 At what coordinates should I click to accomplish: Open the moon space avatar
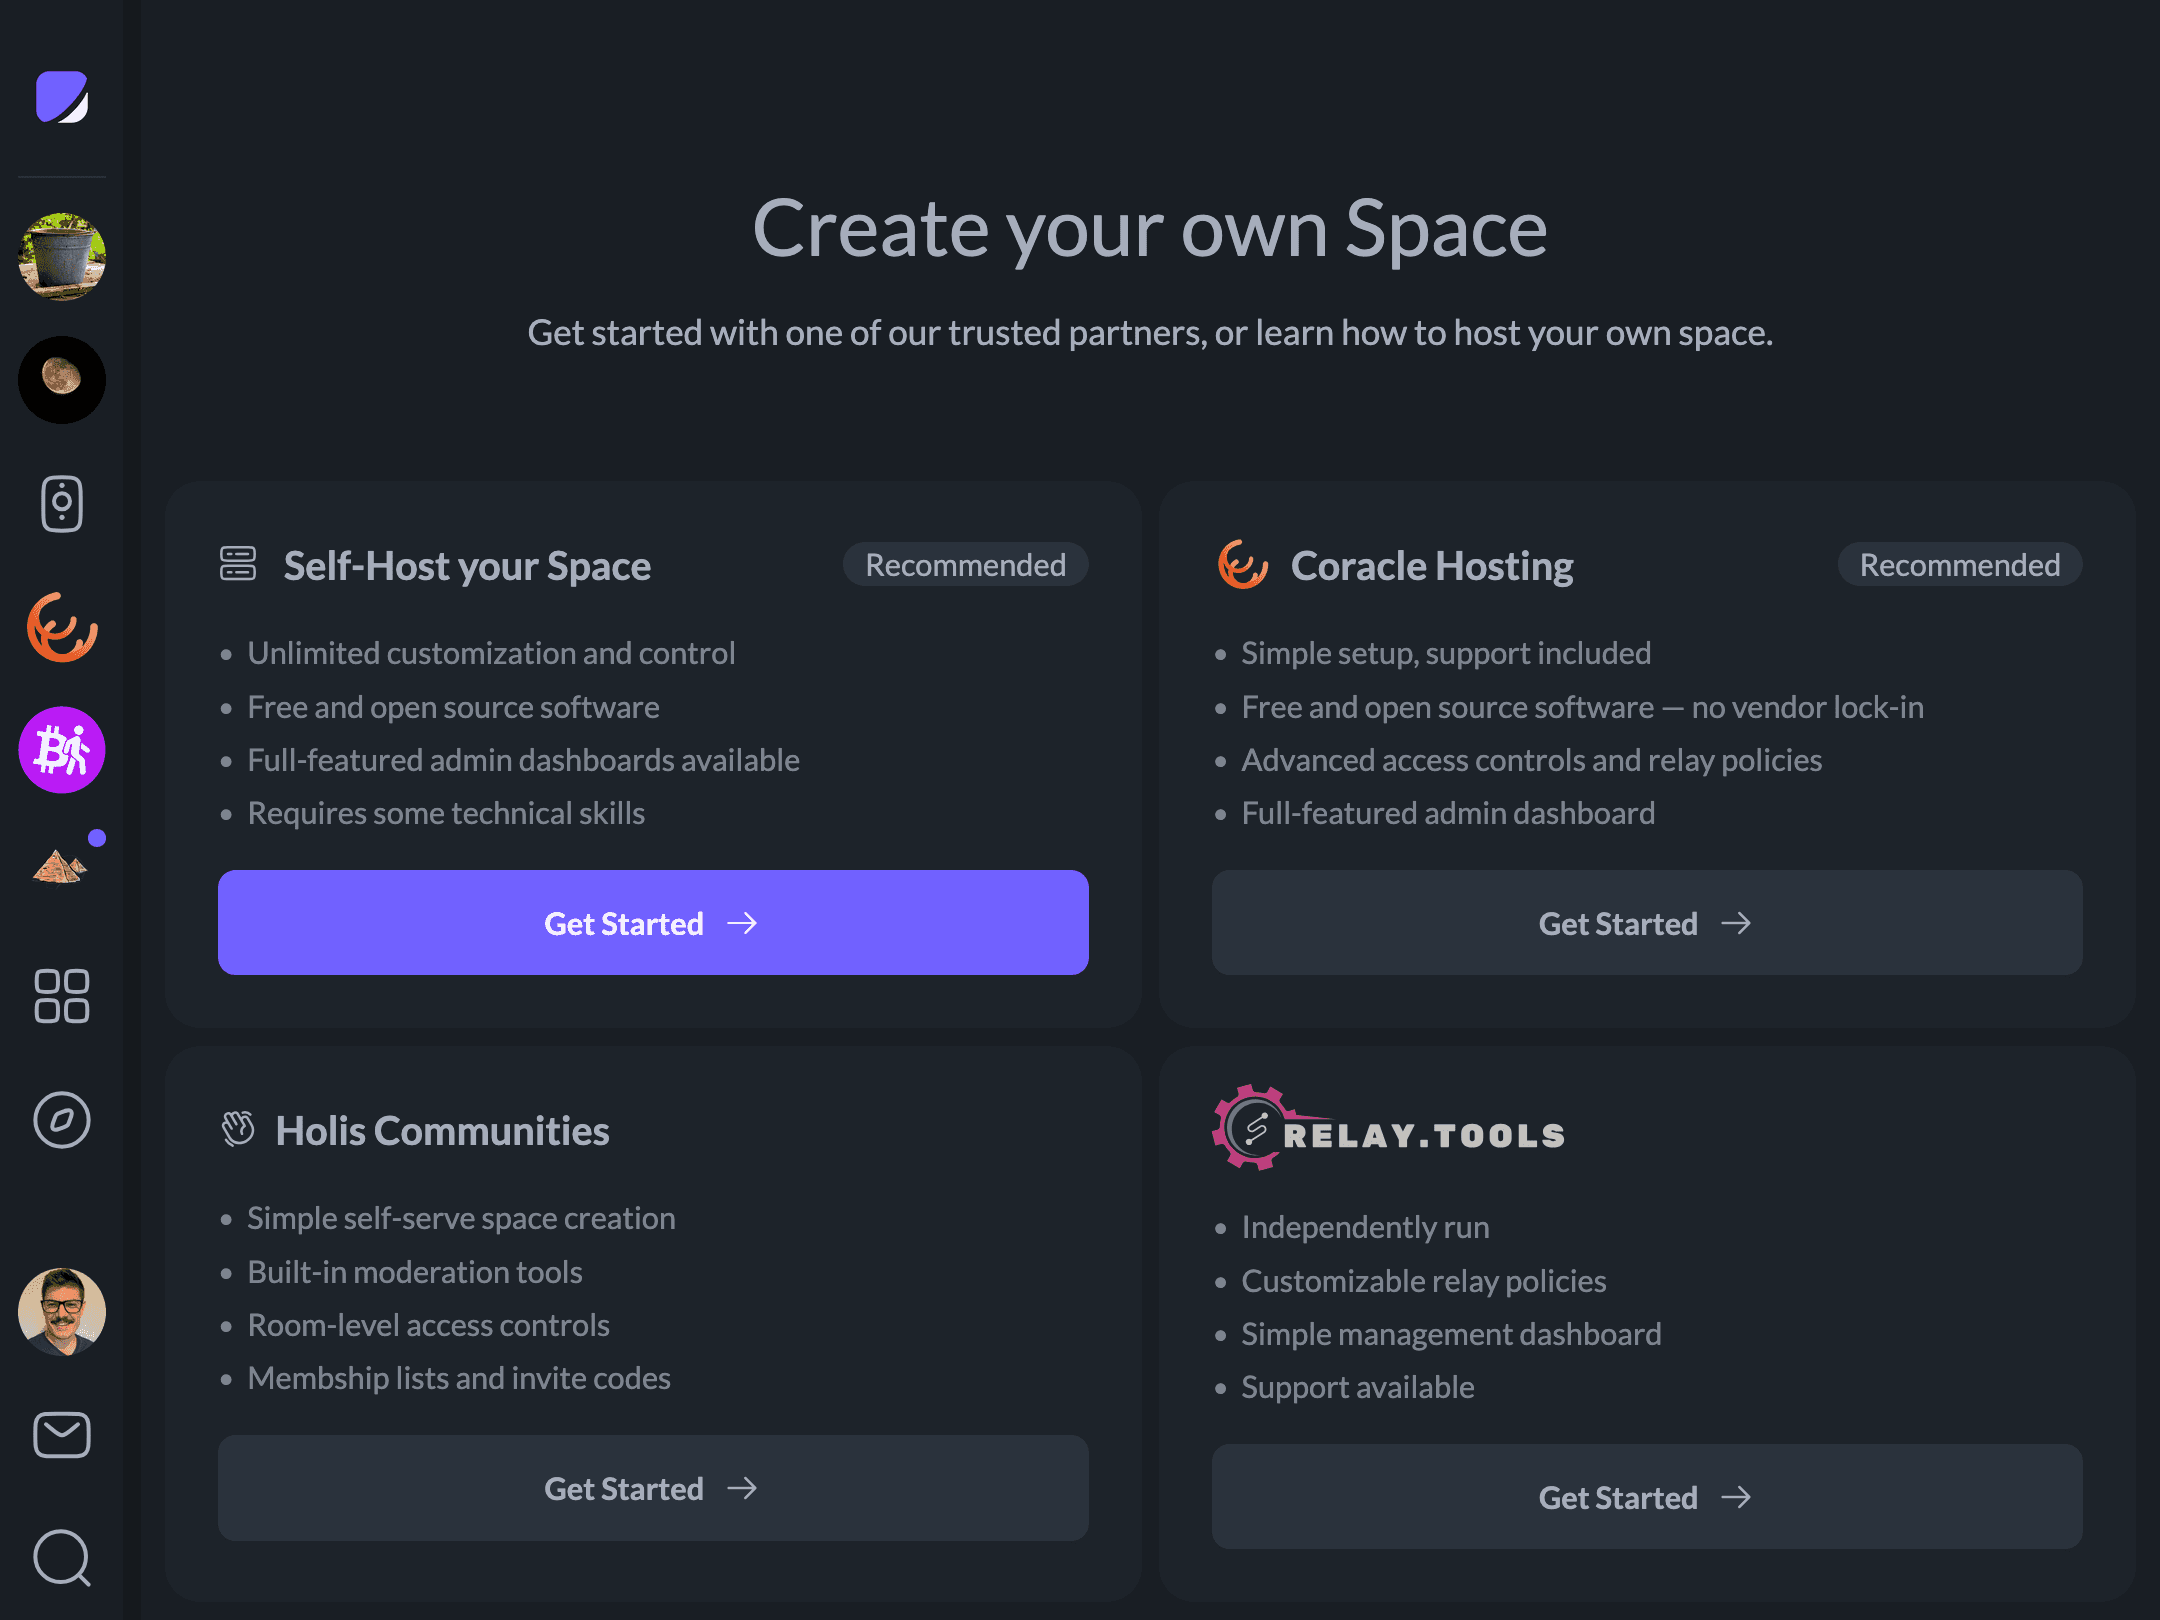pyautogui.click(x=62, y=380)
